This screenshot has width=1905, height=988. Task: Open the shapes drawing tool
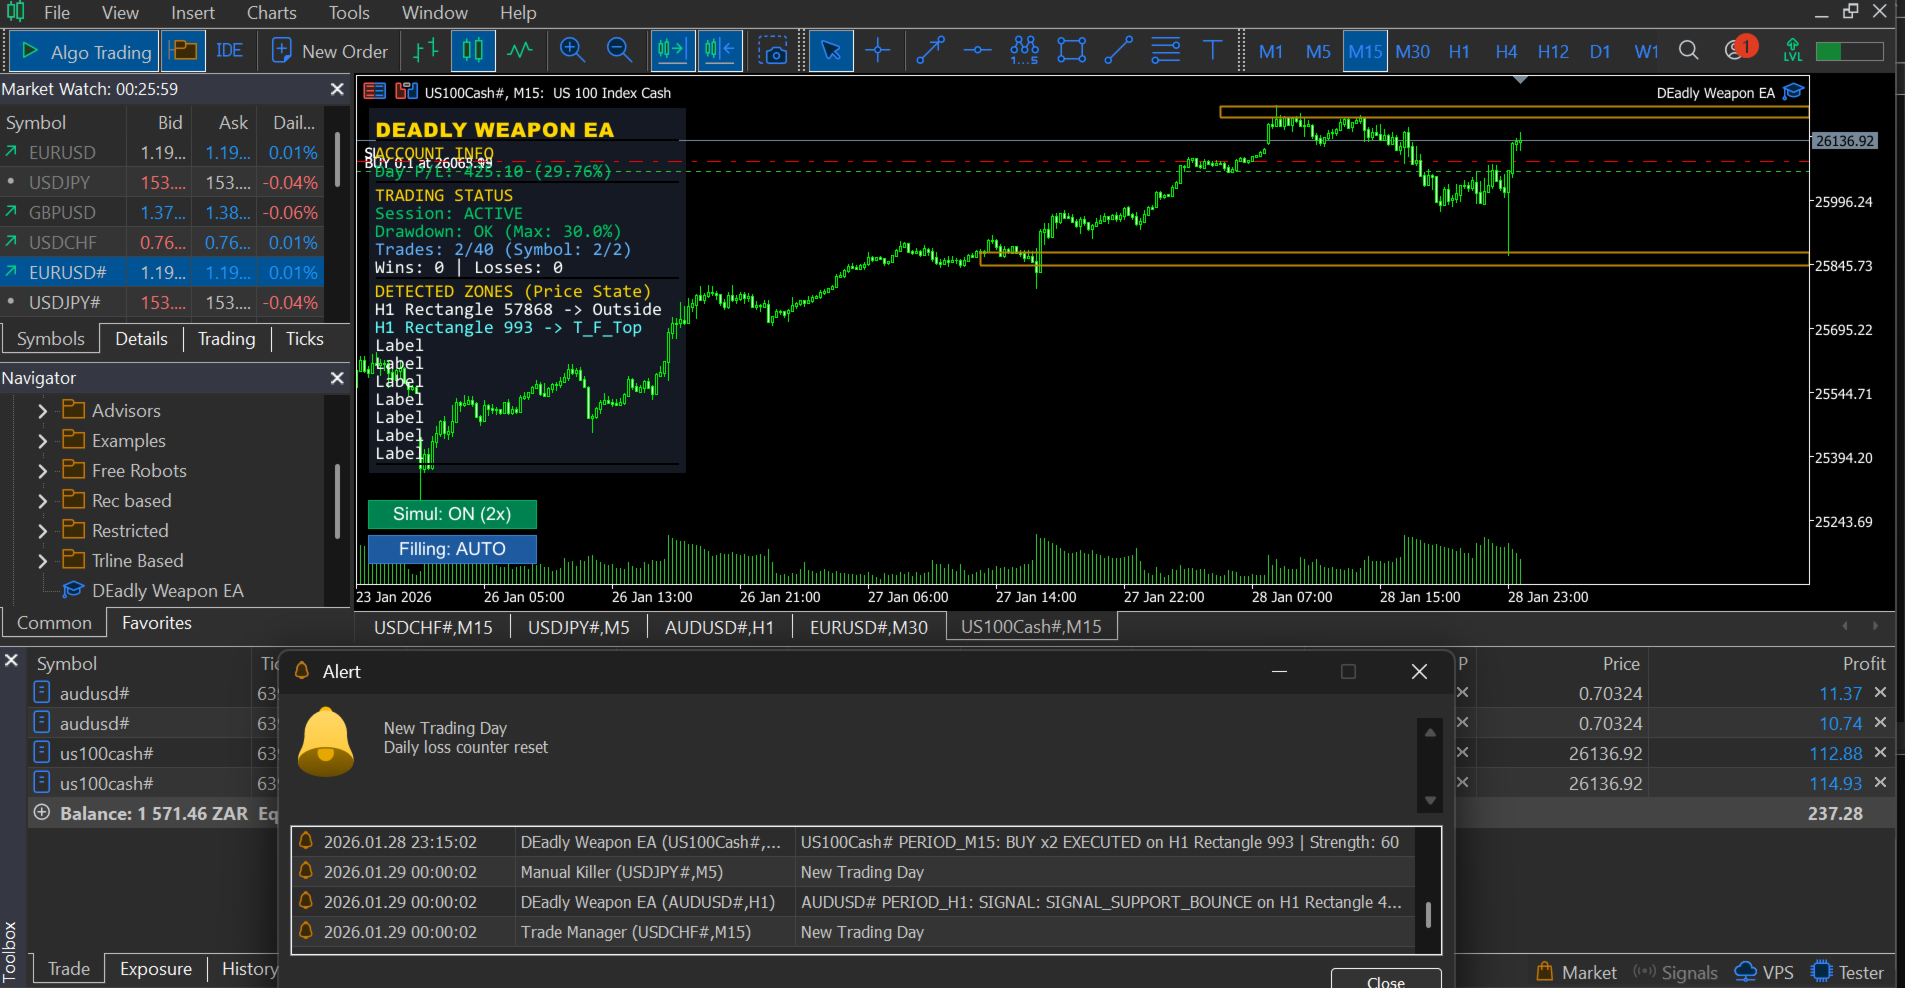click(x=1071, y=51)
